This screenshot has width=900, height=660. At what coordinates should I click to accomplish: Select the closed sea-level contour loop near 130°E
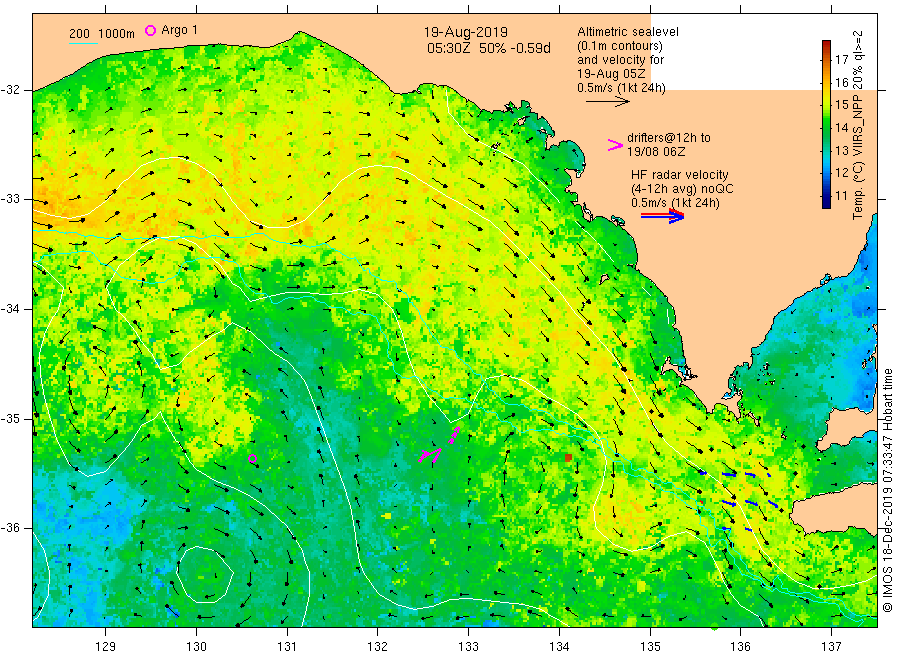(x=205, y=574)
